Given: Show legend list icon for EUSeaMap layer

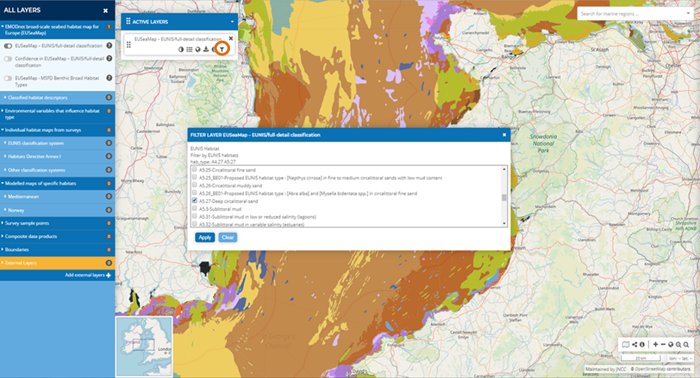Looking at the screenshot, I should (189, 50).
